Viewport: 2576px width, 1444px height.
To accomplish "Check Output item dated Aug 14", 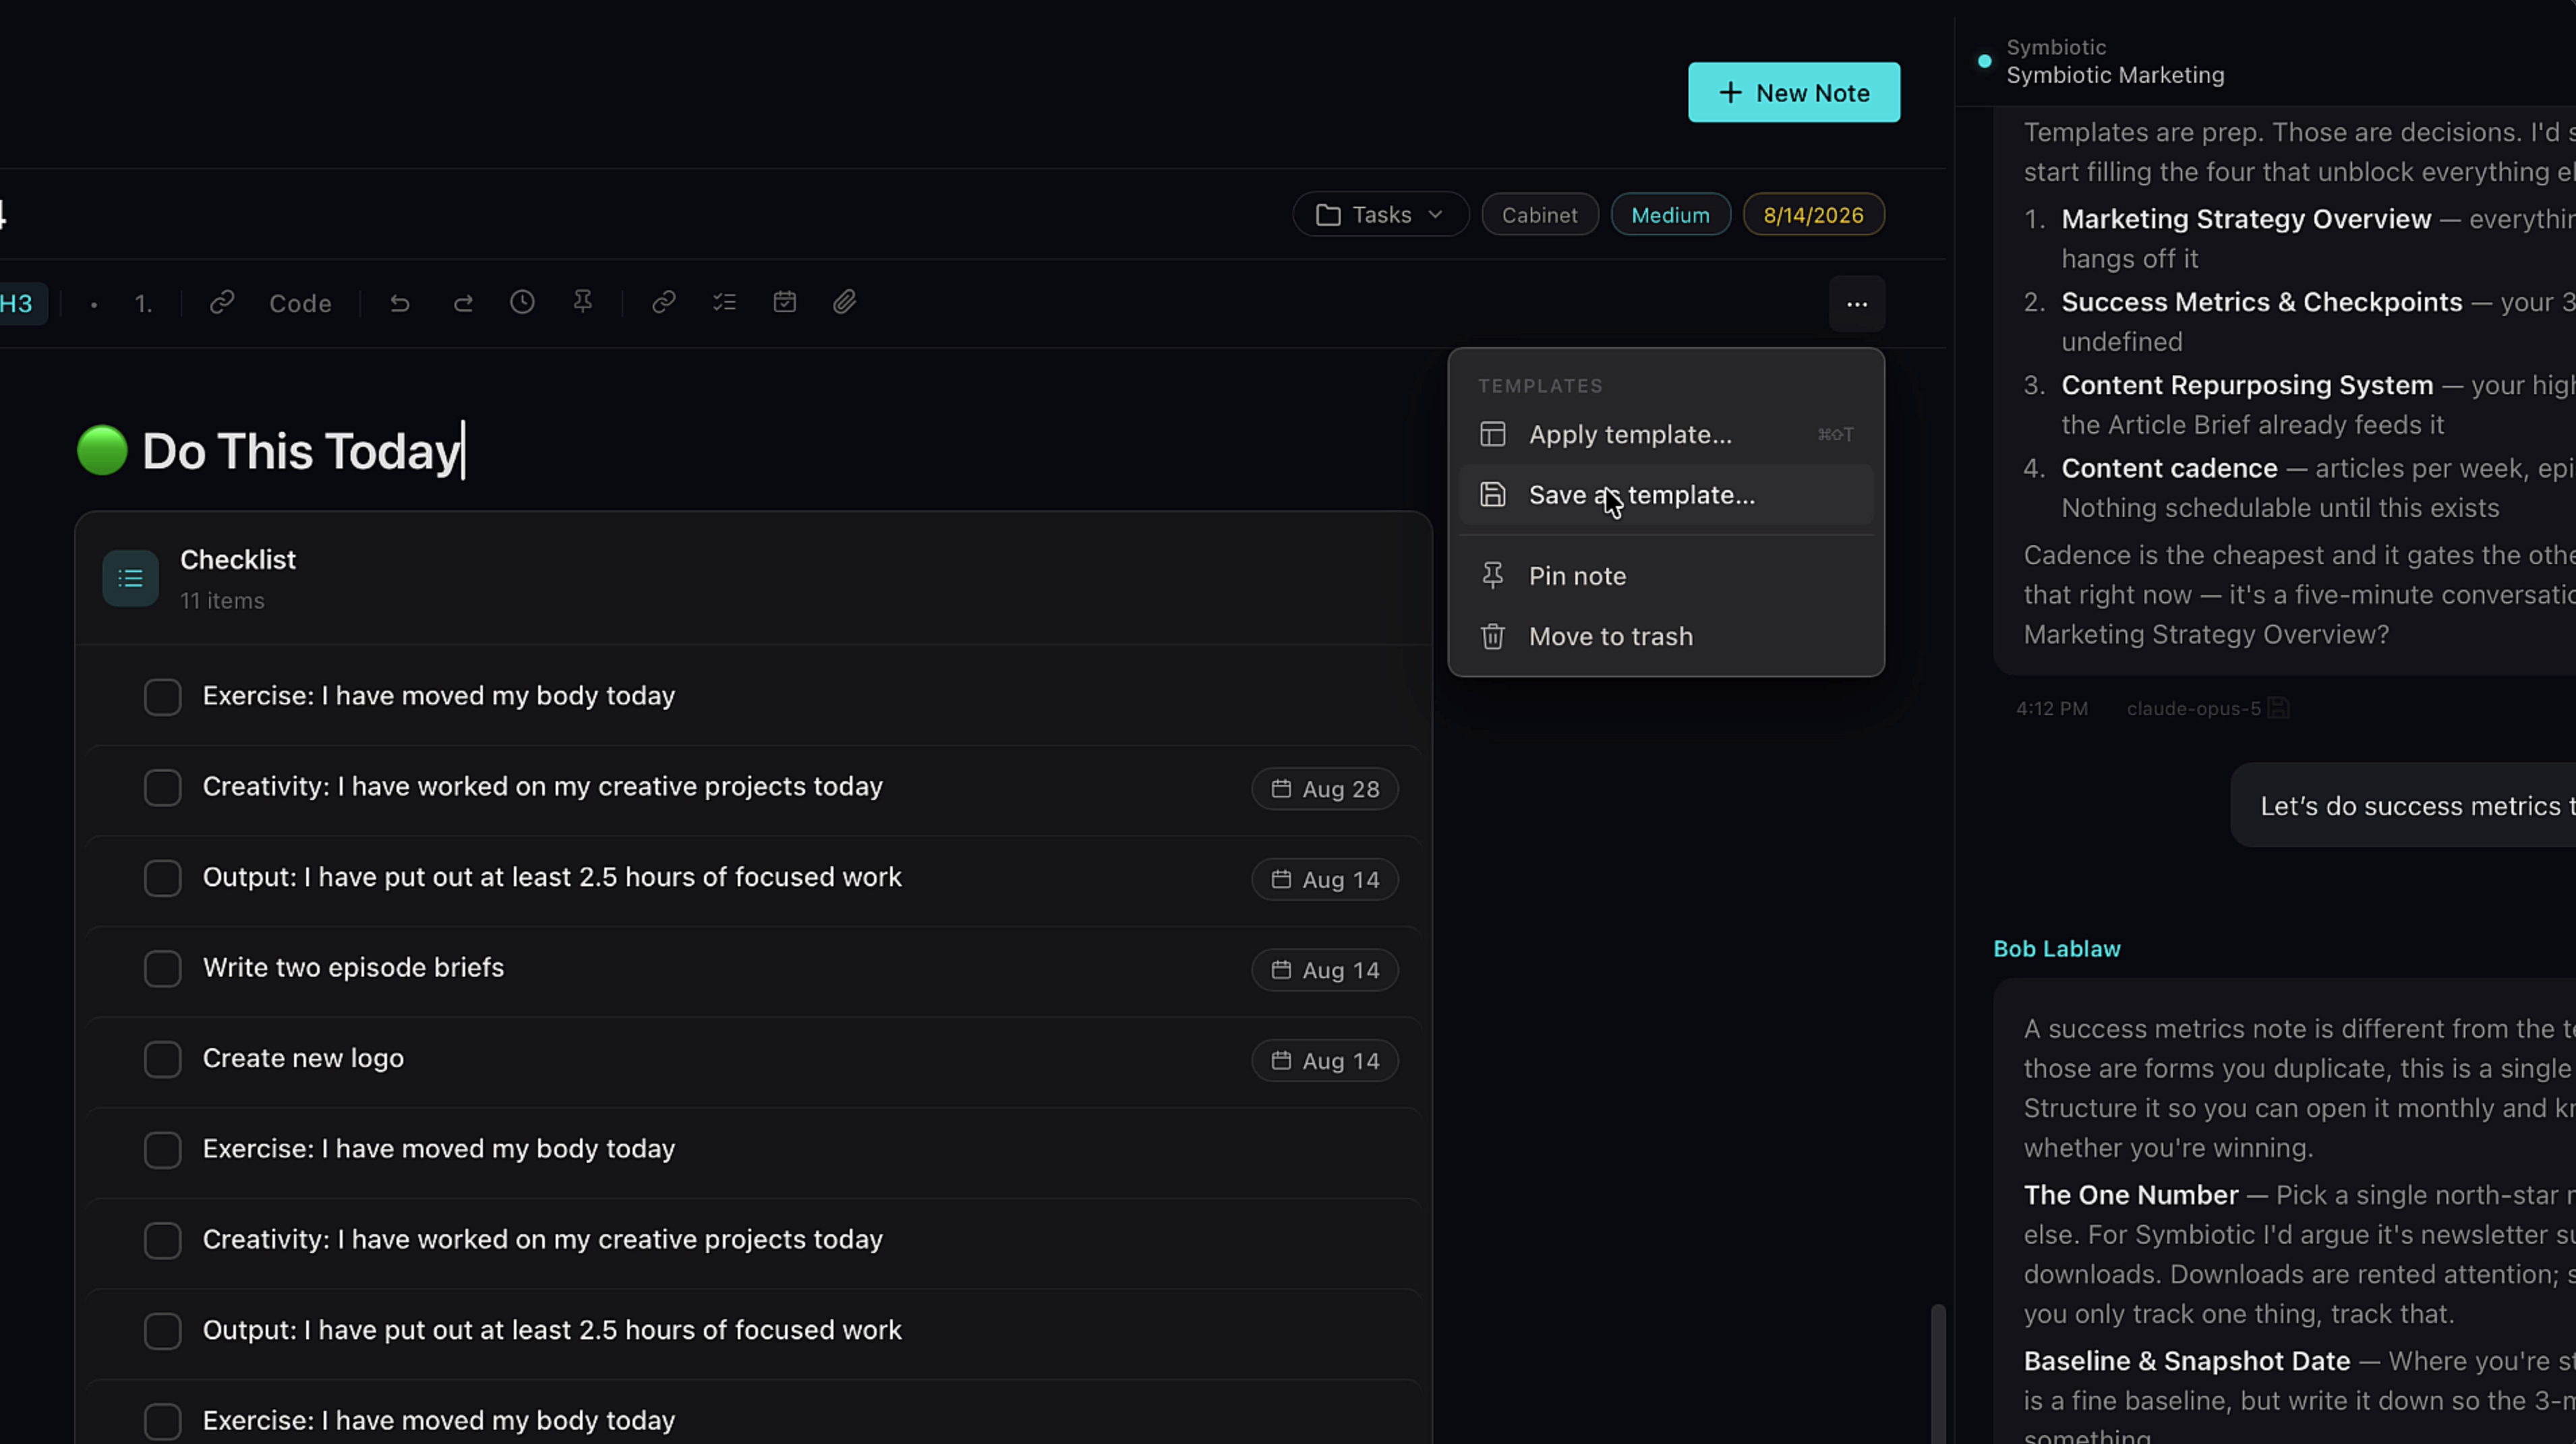I will click(x=162, y=878).
